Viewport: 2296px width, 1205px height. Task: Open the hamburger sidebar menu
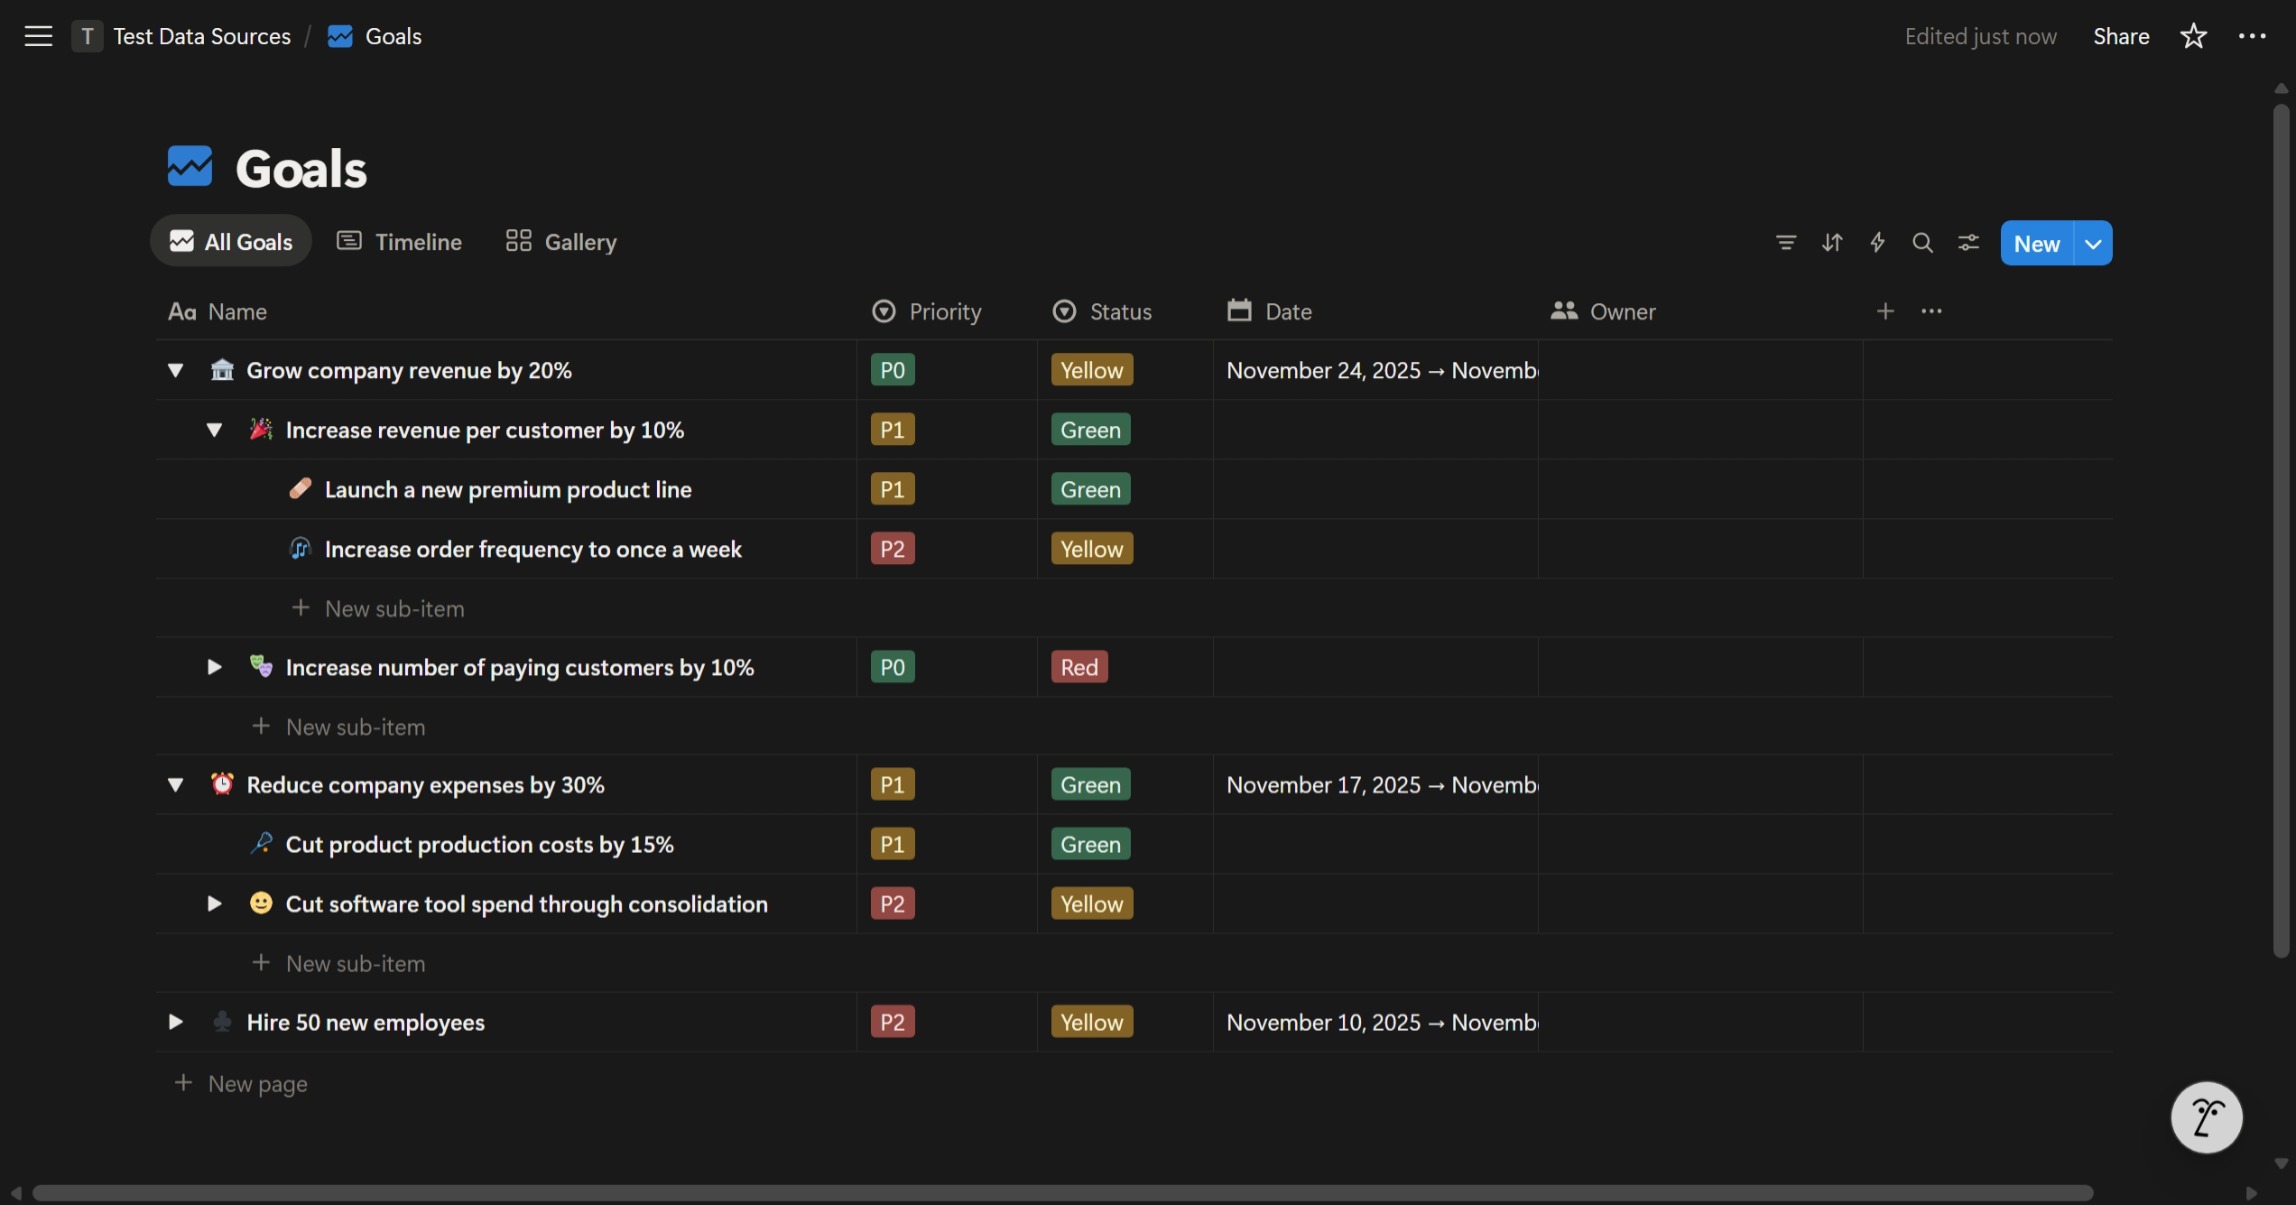pyautogui.click(x=38, y=37)
